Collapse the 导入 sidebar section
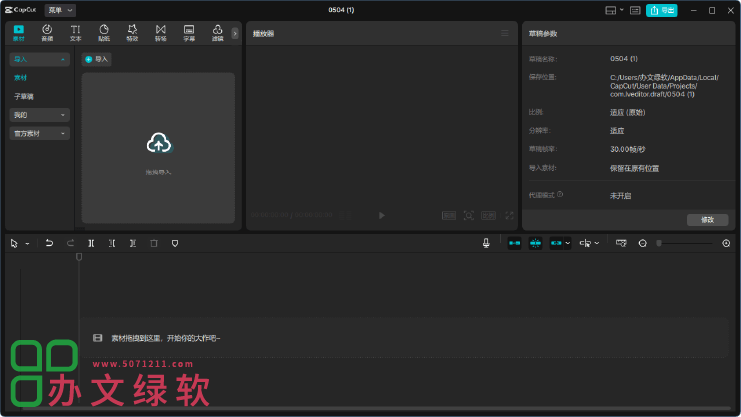This screenshot has height=417, width=741. [x=40, y=59]
